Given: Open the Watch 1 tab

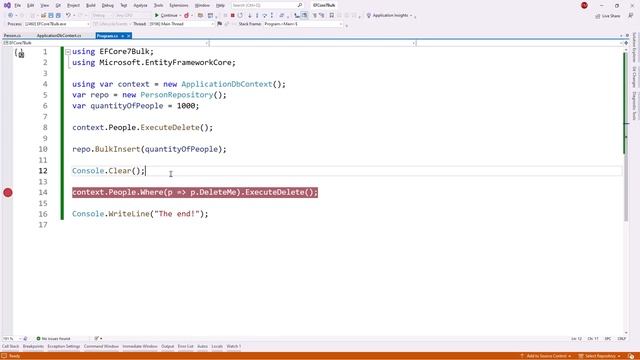Looking at the screenshot, I should click(234, 347).
